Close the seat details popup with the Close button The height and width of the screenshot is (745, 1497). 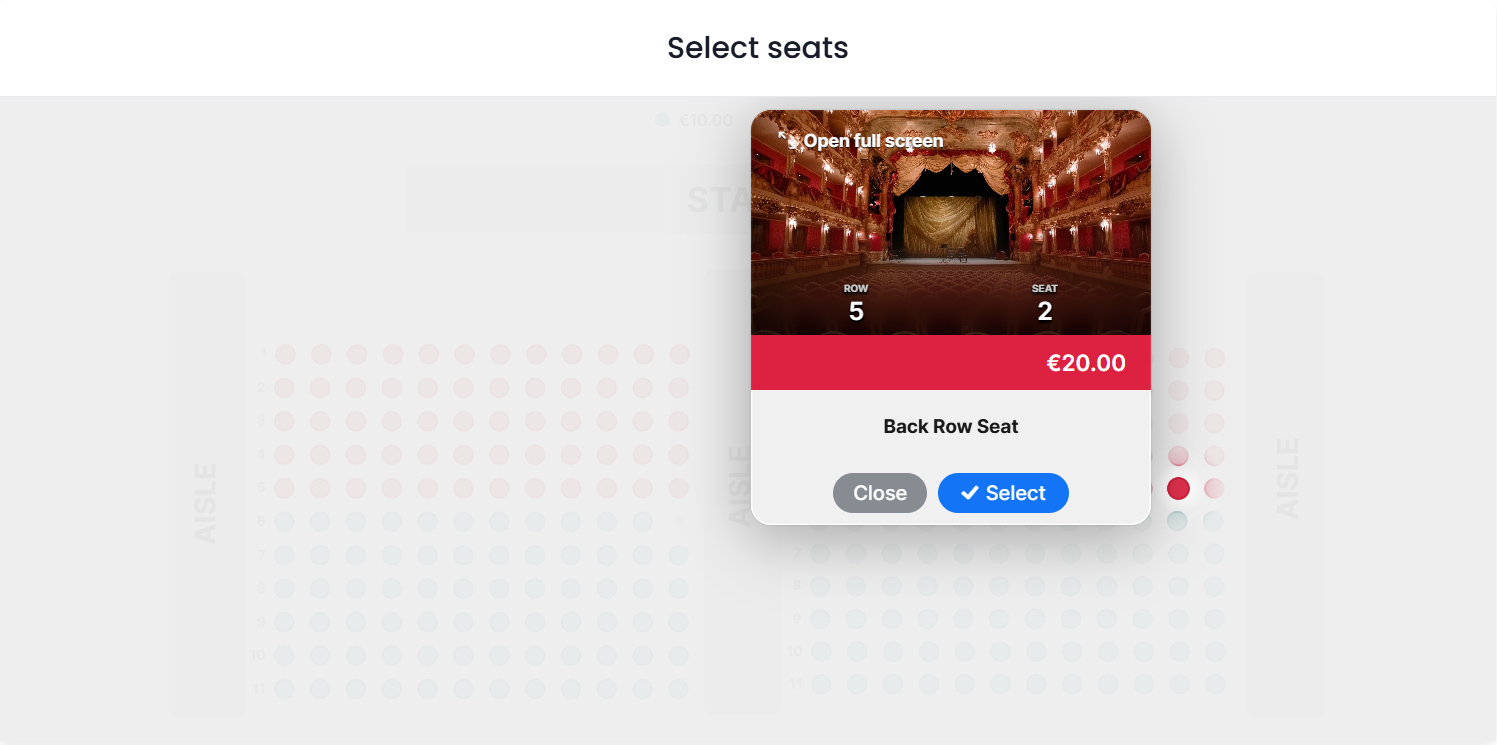[x=880, y=493]
